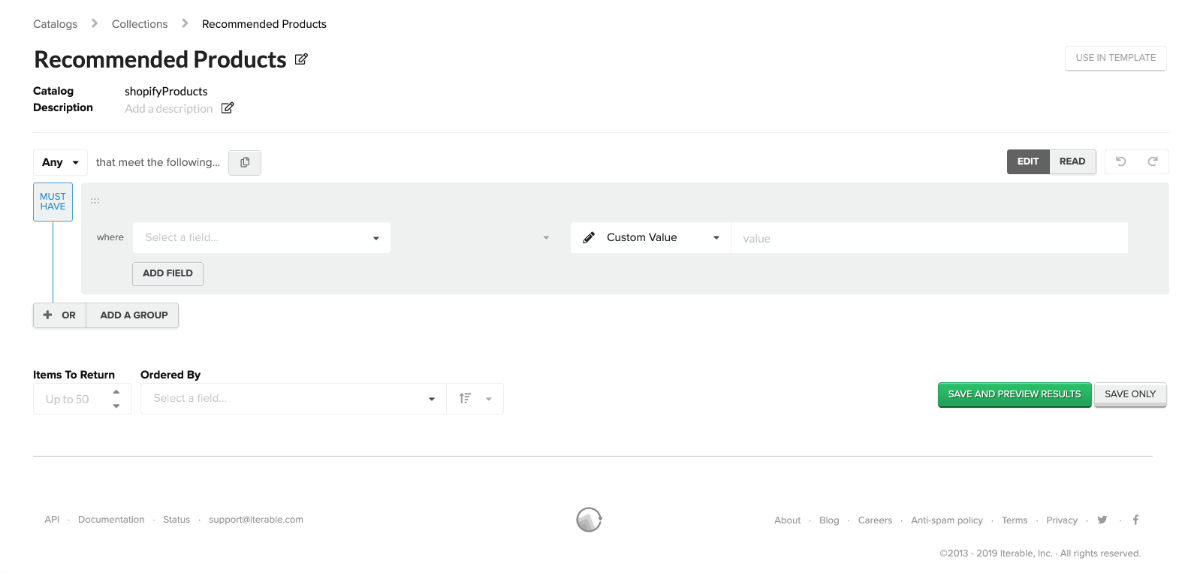The image size is (1200, 574).
Task: Expand the Custom Value type dropdown
Action: [x=651, y=238]
